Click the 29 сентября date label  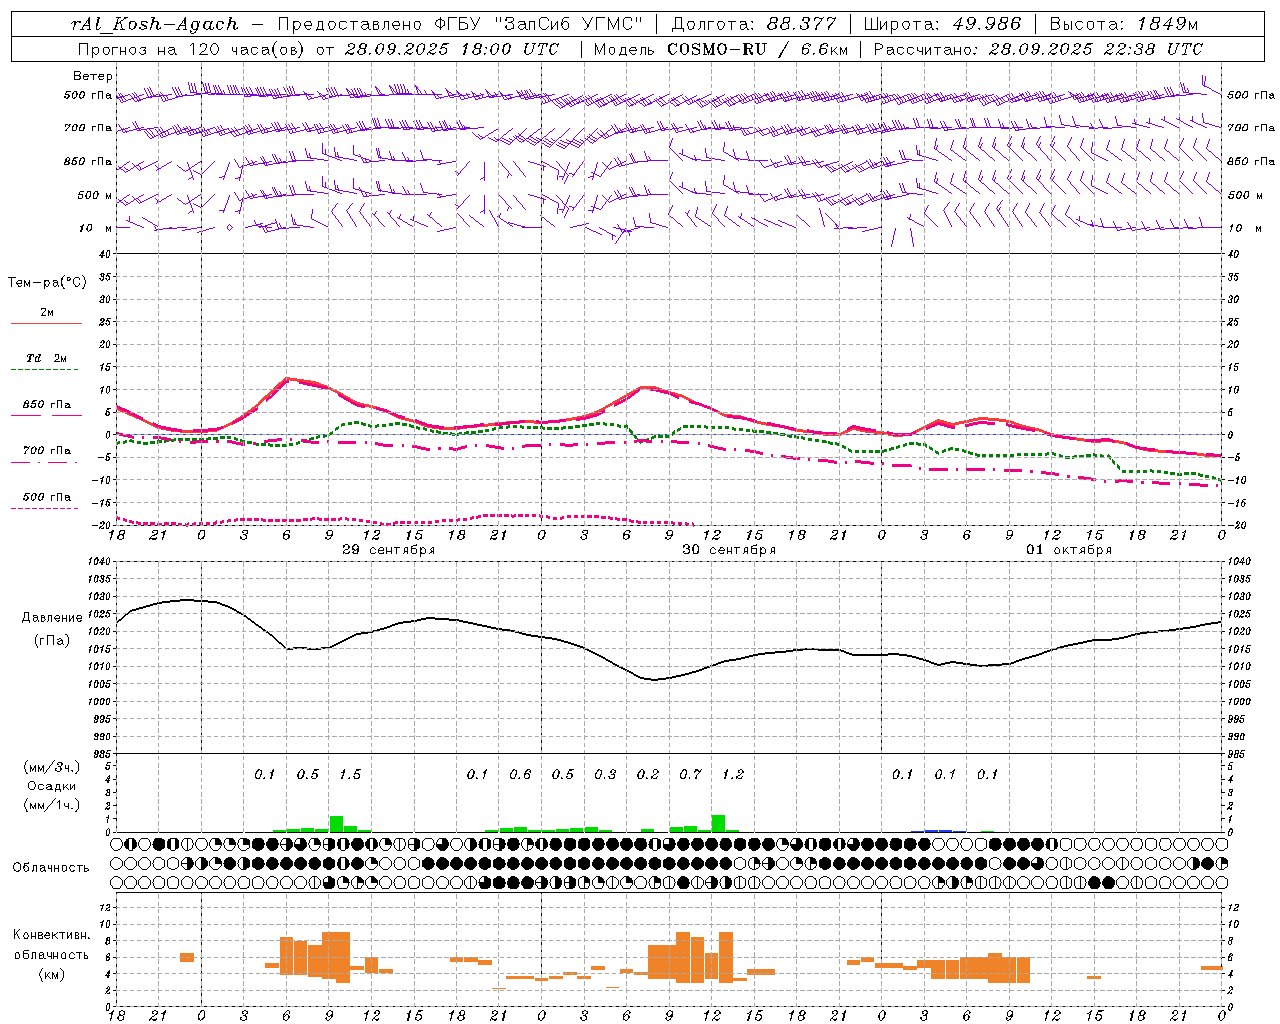(x=389, y=550)
